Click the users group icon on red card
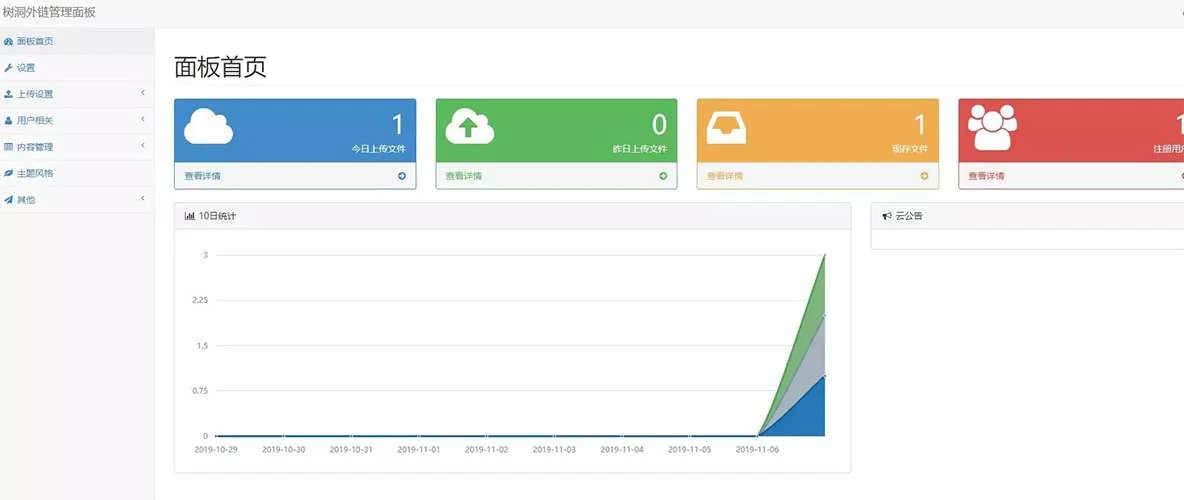Image resolution: width=1184 pixels, height=500 pixels. 992,127
